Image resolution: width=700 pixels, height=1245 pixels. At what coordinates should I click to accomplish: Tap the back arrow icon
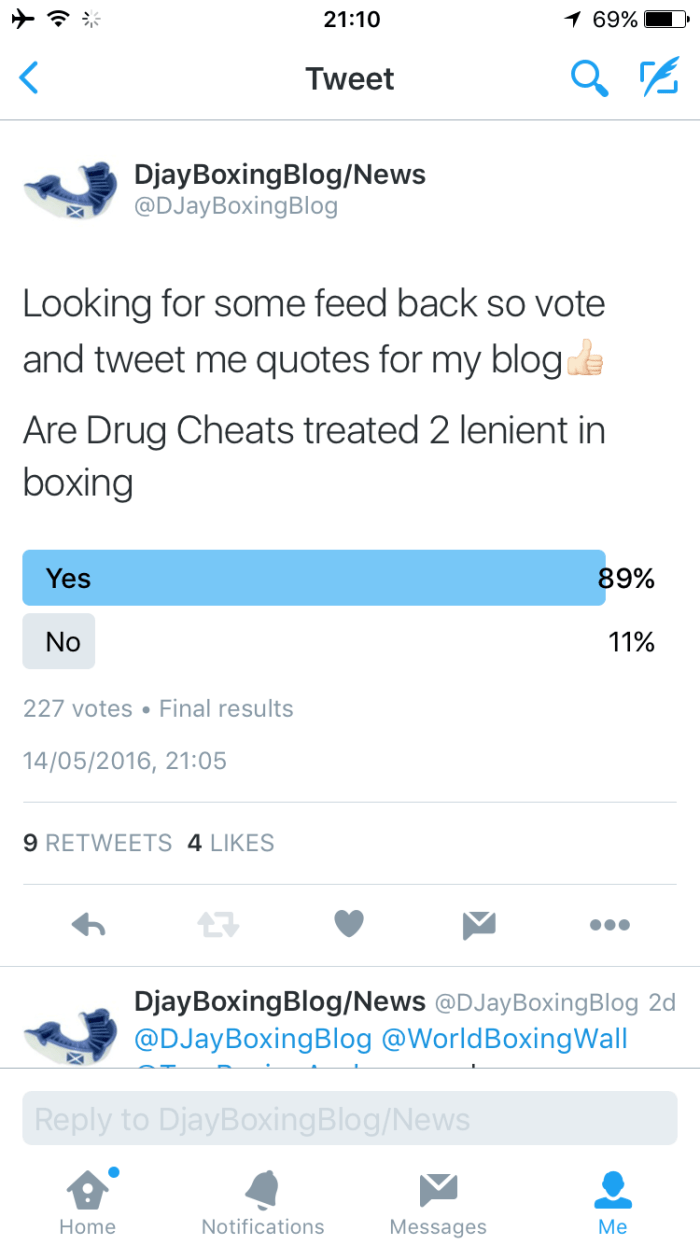click(29, 78)
